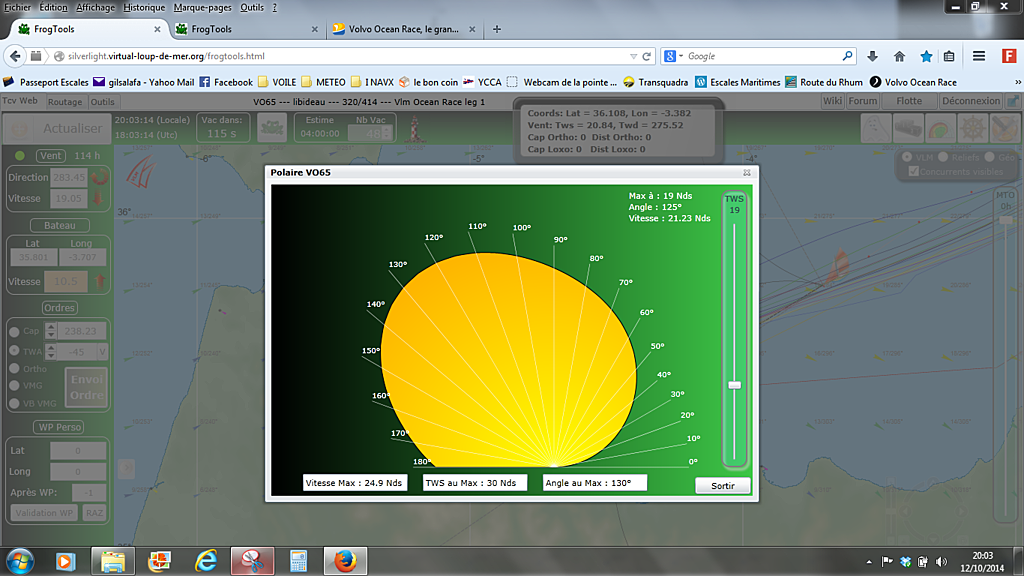This screenshot has height=576, width=1024.
Task: Click the frog icon button in toolbar
Action: click(x=272, y=127)
